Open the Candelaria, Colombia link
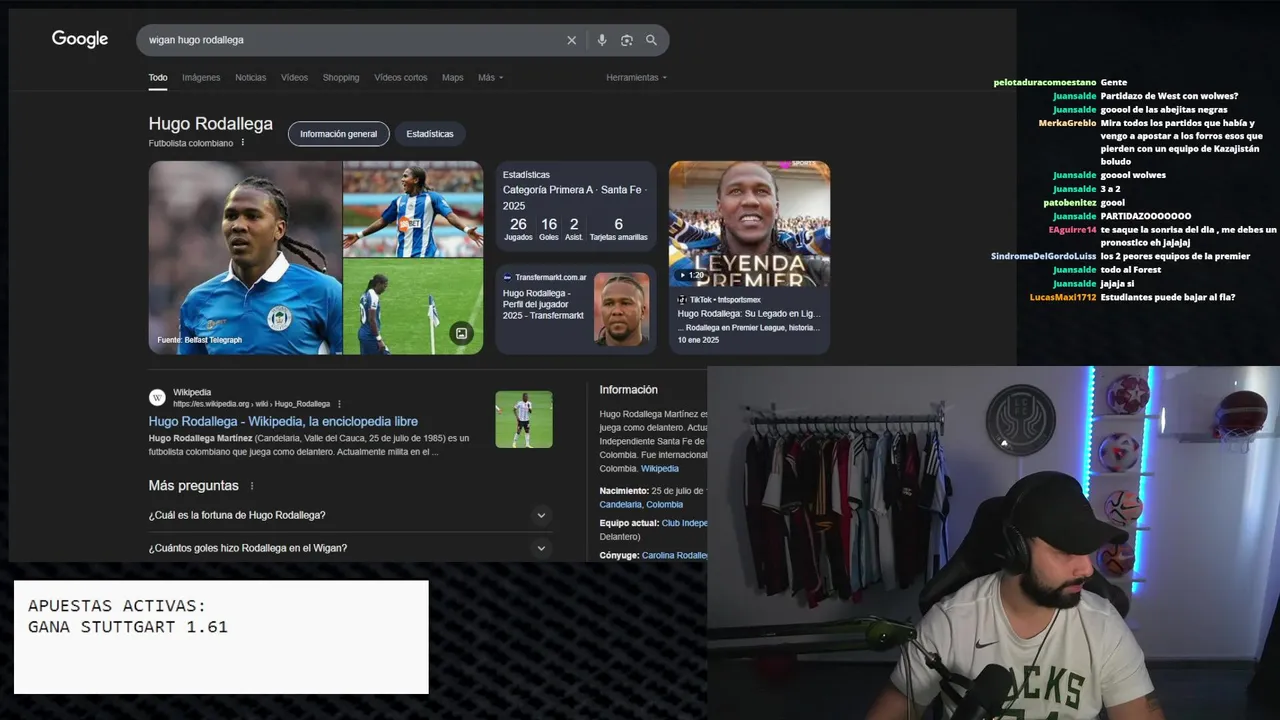The image size is (1280, 720). click(x=641, y=505)
